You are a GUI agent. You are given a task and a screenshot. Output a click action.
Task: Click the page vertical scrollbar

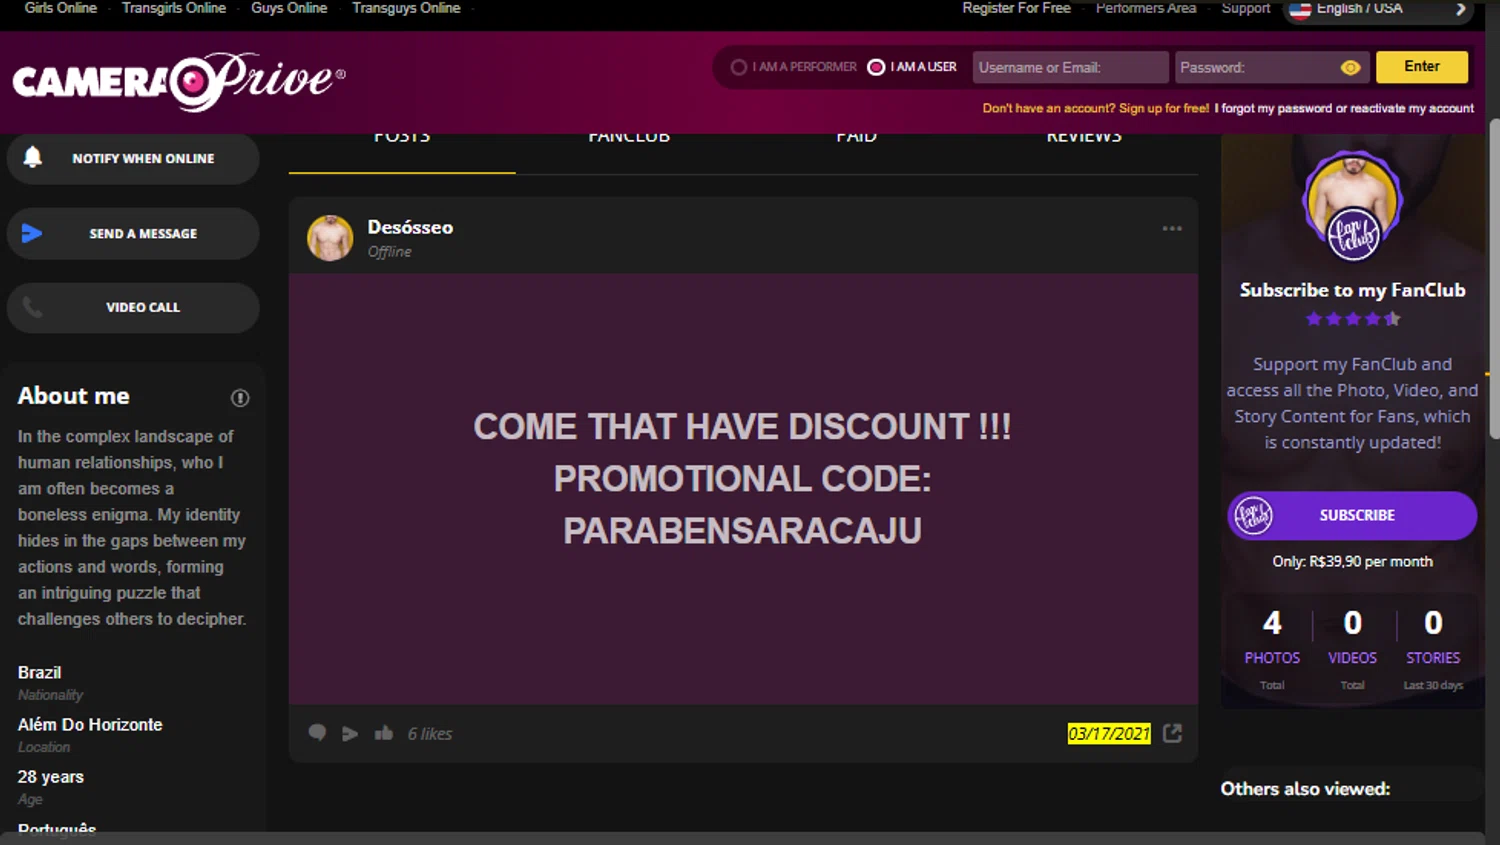click(1492, 280)
